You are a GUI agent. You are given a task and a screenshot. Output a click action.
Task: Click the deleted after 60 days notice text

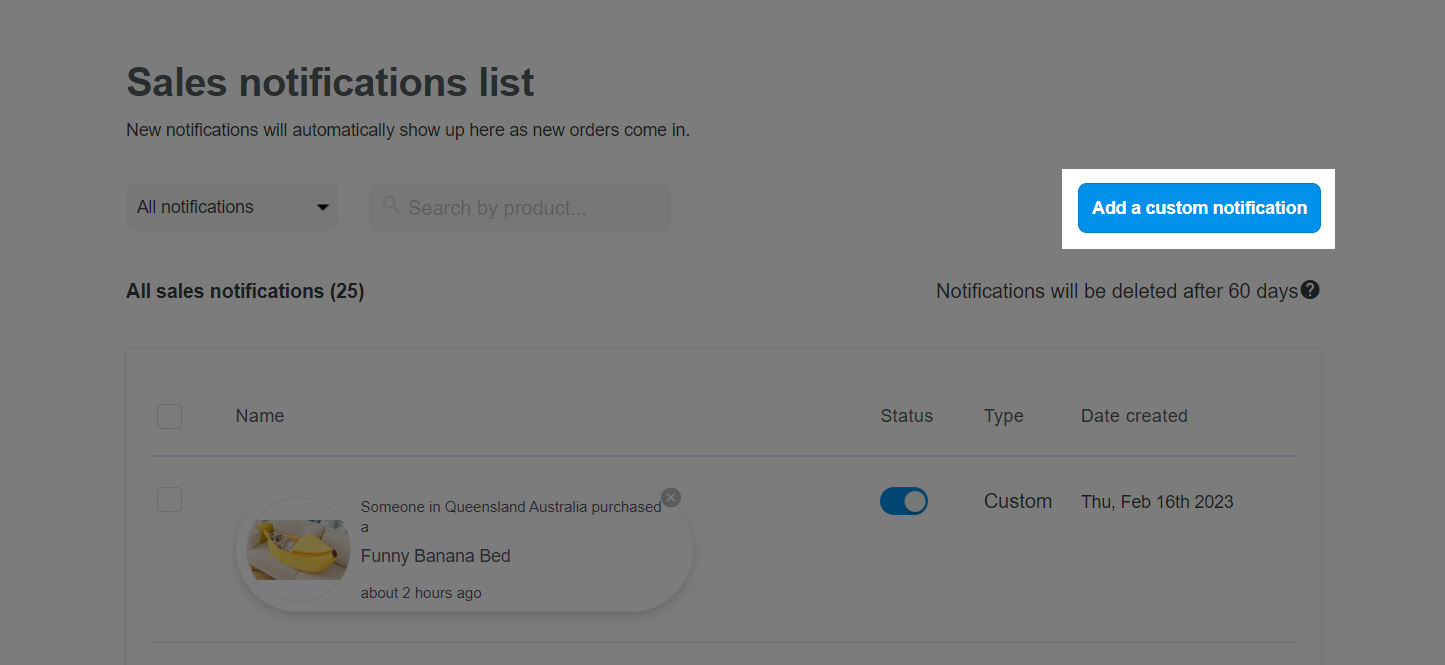pos(1117,291)
